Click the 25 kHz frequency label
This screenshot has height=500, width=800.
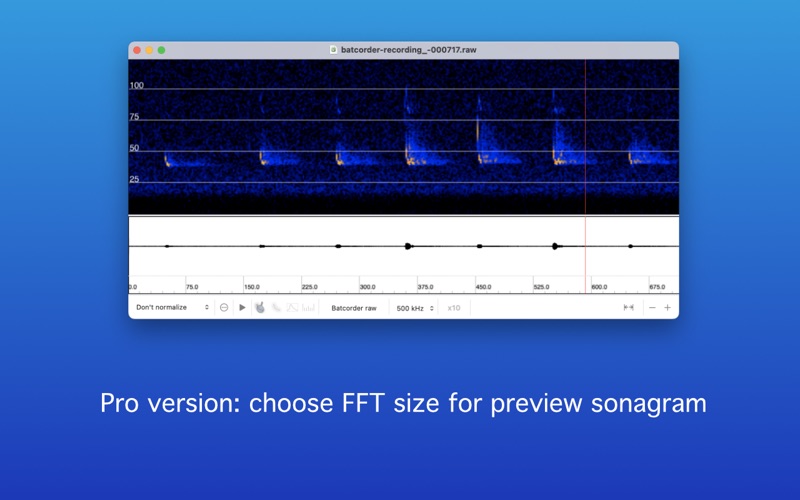134,179
